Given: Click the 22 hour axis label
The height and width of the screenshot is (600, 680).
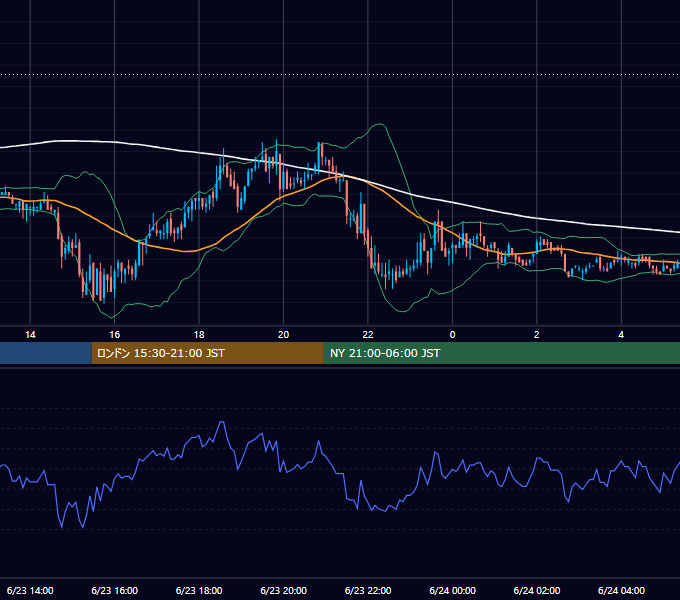Looking at the screenshot, I should (x=368, y=335).
